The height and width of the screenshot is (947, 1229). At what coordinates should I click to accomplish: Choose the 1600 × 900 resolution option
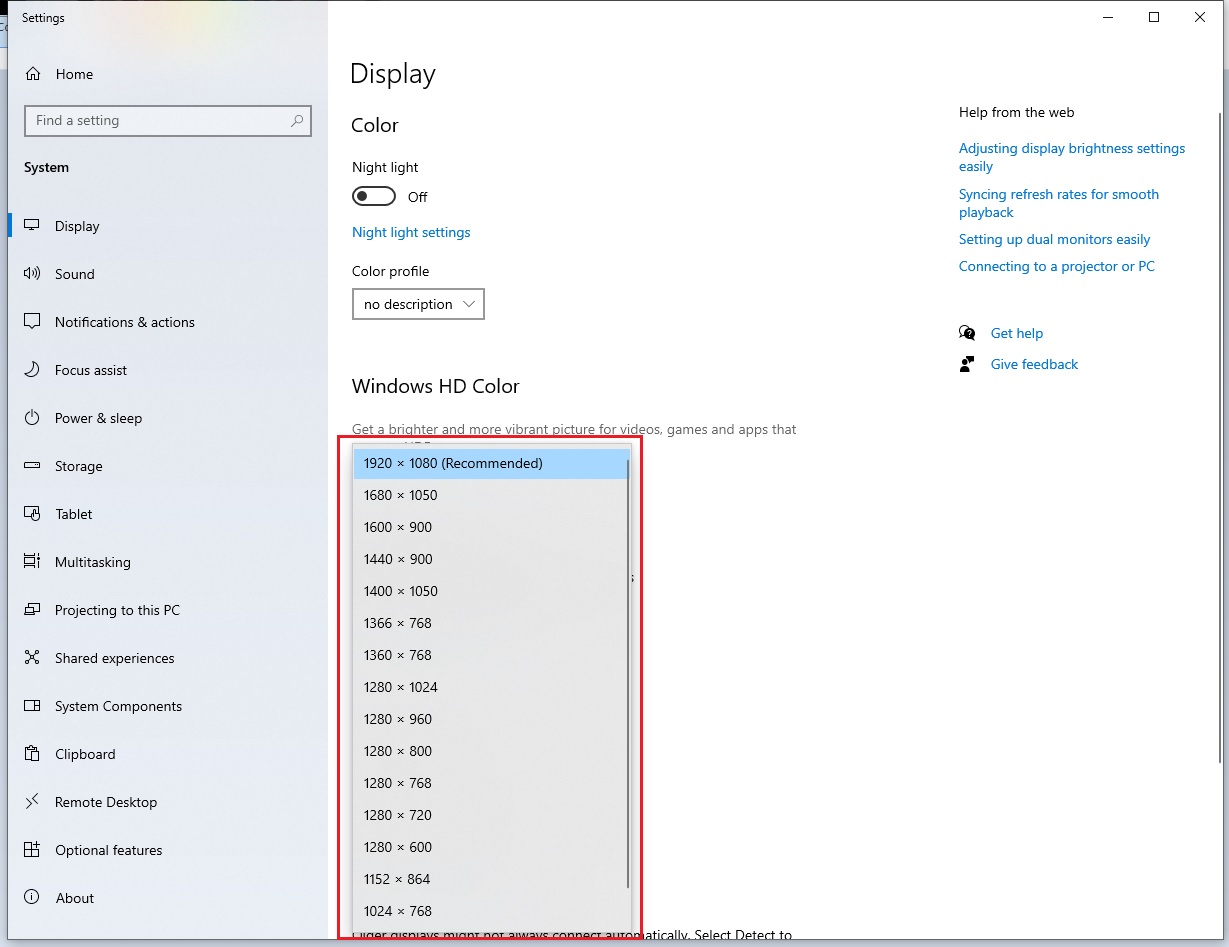click(491, 527)
